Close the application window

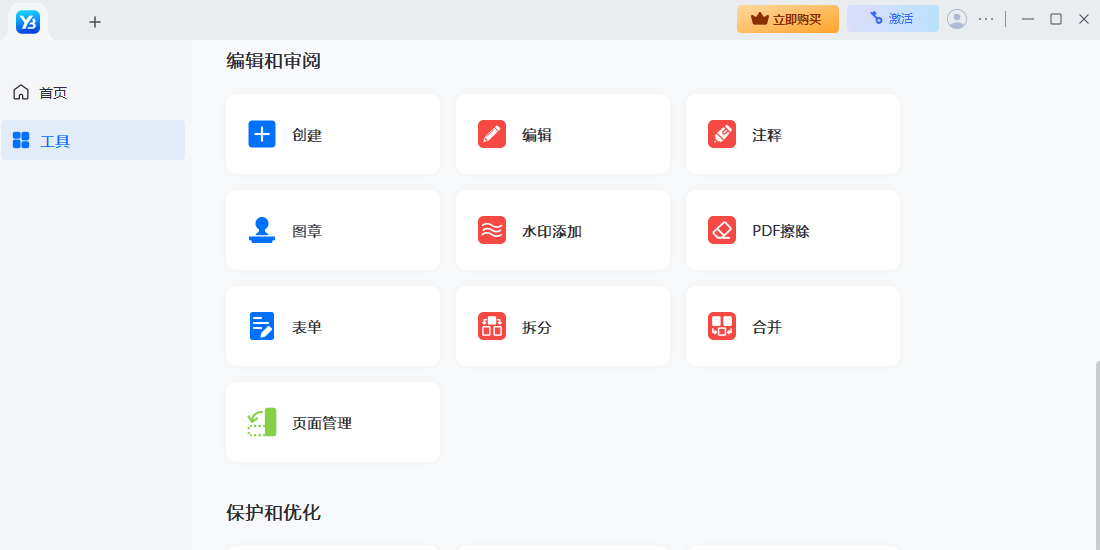(x=1084, y=19)
